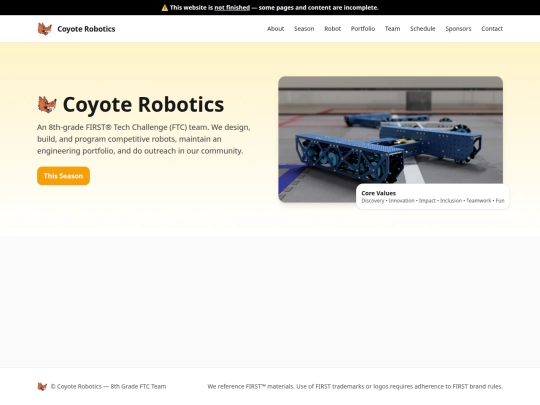Screen dimensions: 540x405
Task: Open the Team page link
Action: click(392, 29)
